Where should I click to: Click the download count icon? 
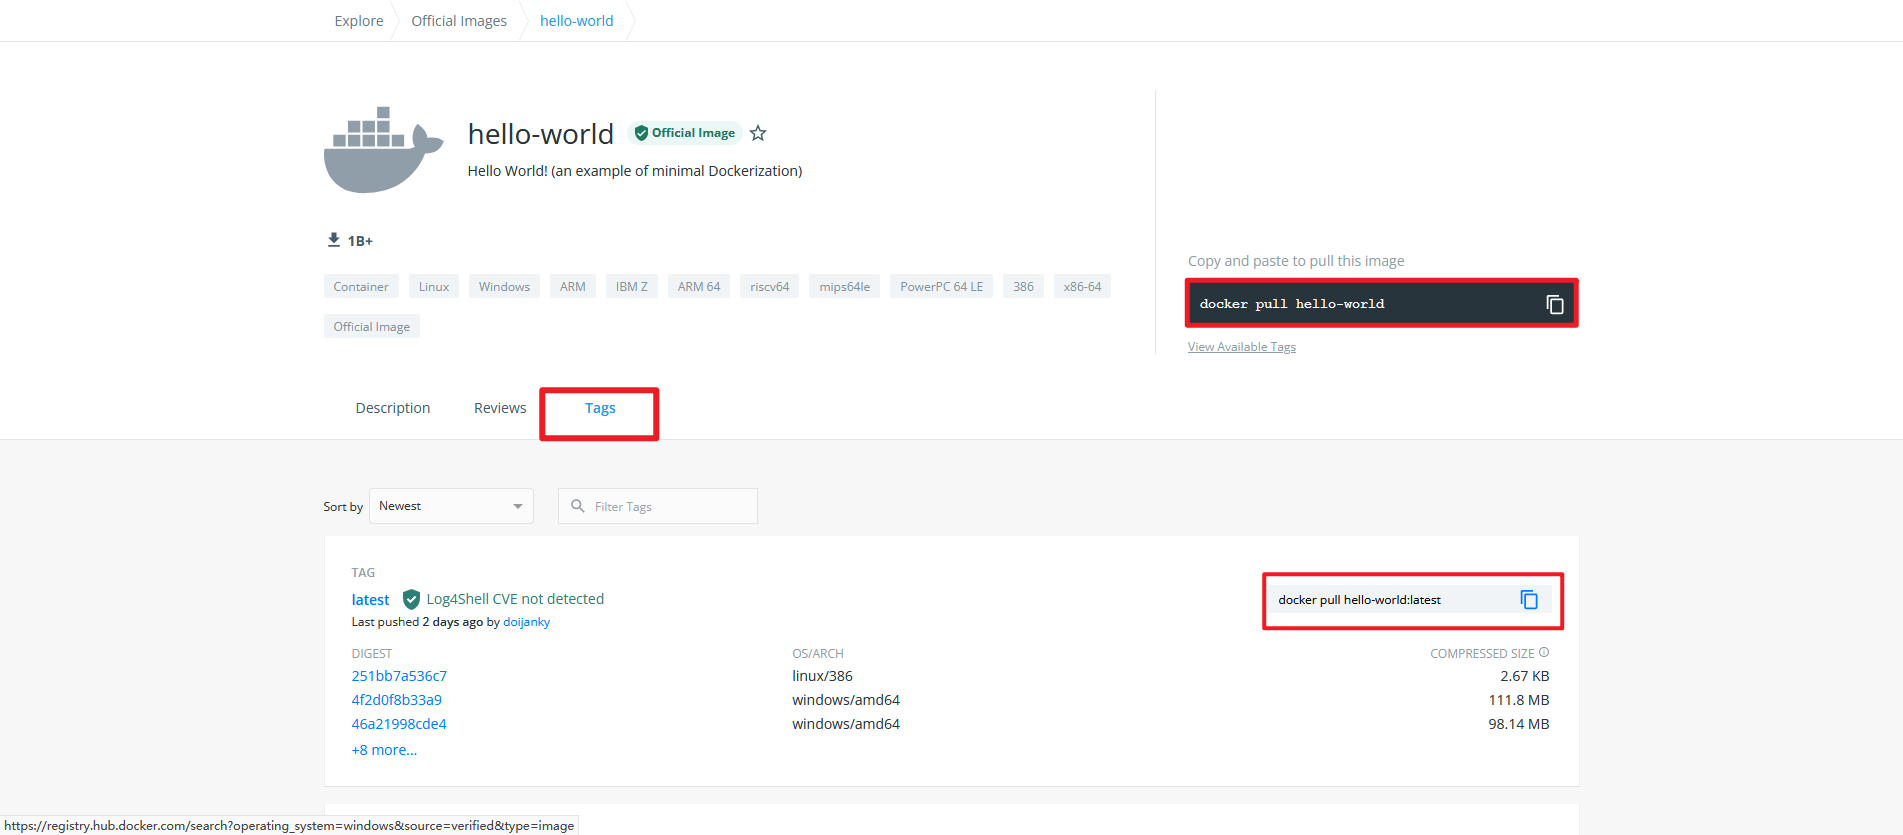(x=334, y=240)
